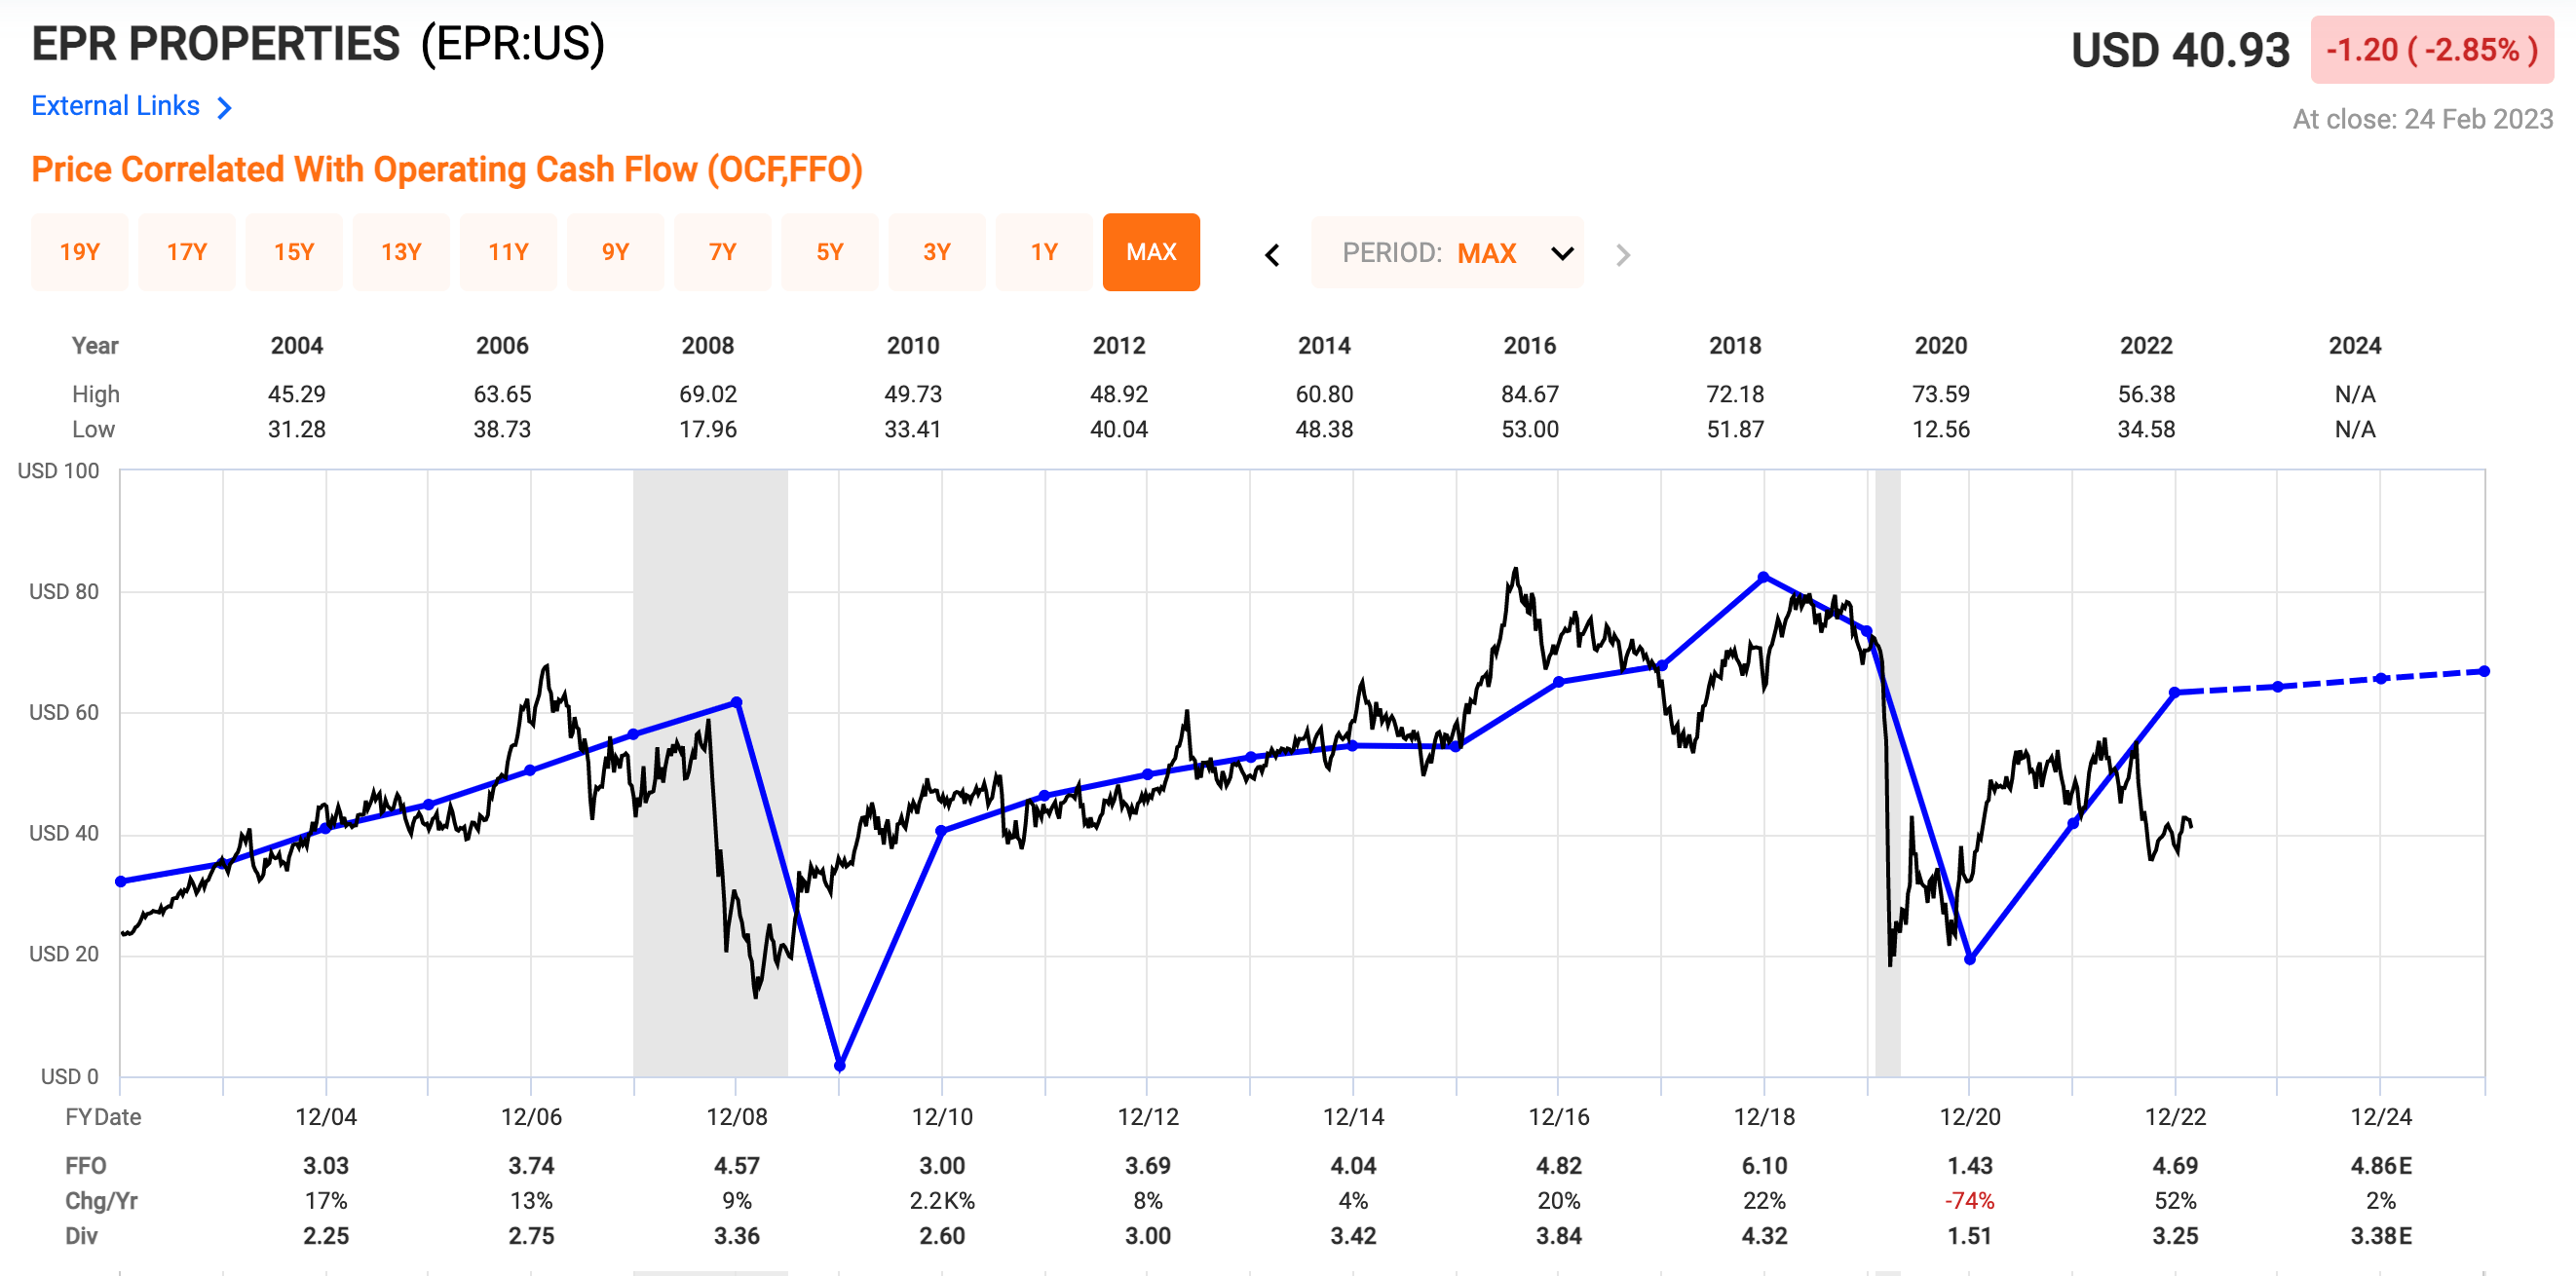Click the At close: 24 Feb 2023 text
The width and height of the screenshot is (2576, 1276).
[2423, 120]
